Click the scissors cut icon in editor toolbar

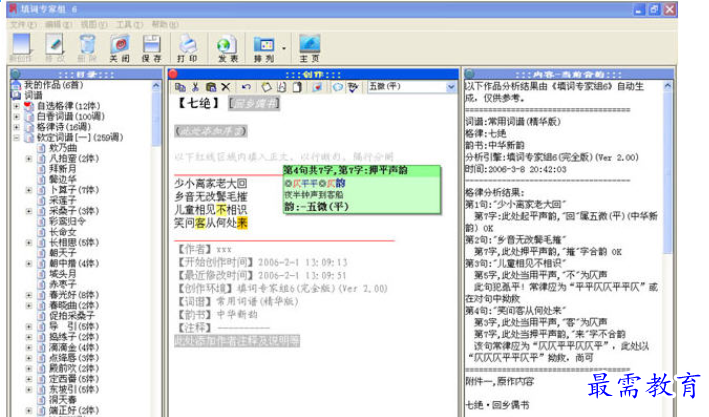[196, 87]
